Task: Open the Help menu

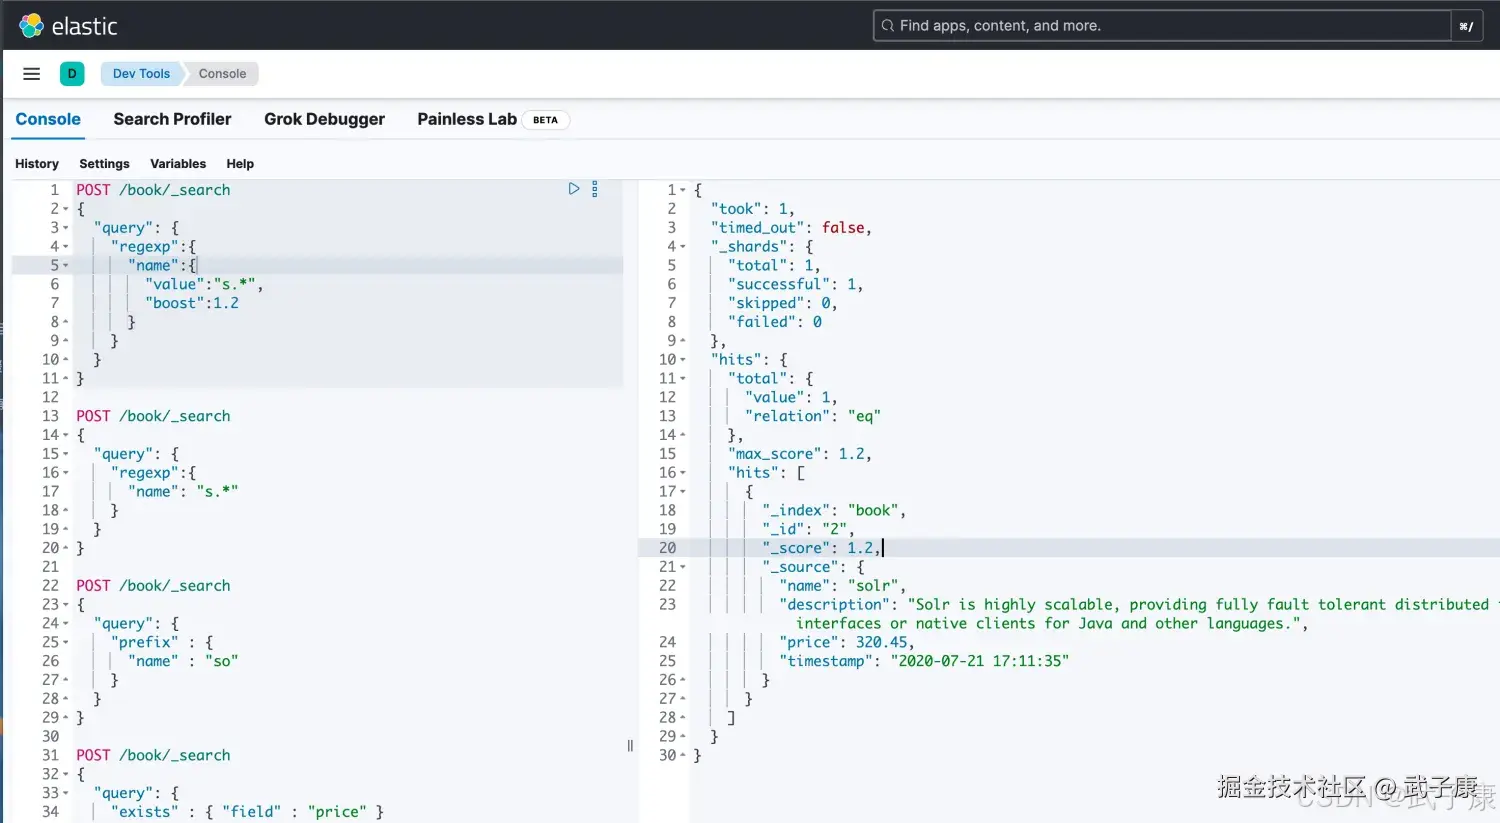Action: [239, 163]
